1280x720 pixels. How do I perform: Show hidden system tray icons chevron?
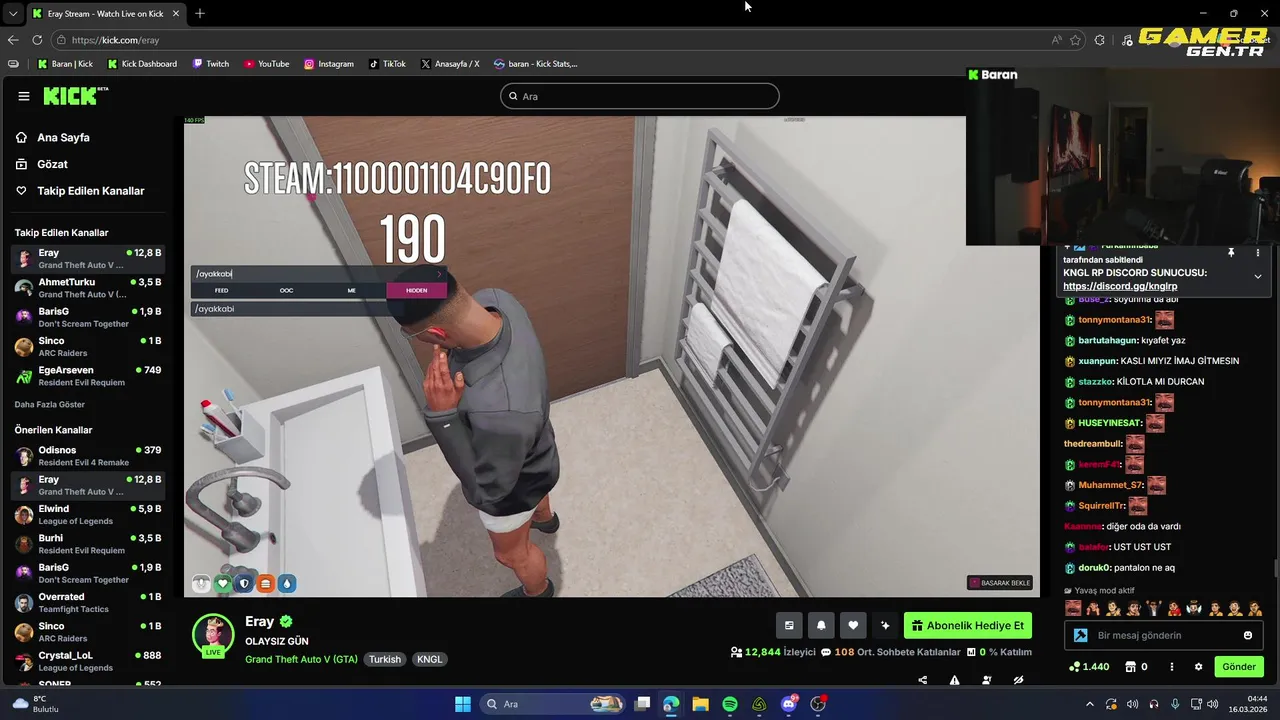click(1090, 704)
